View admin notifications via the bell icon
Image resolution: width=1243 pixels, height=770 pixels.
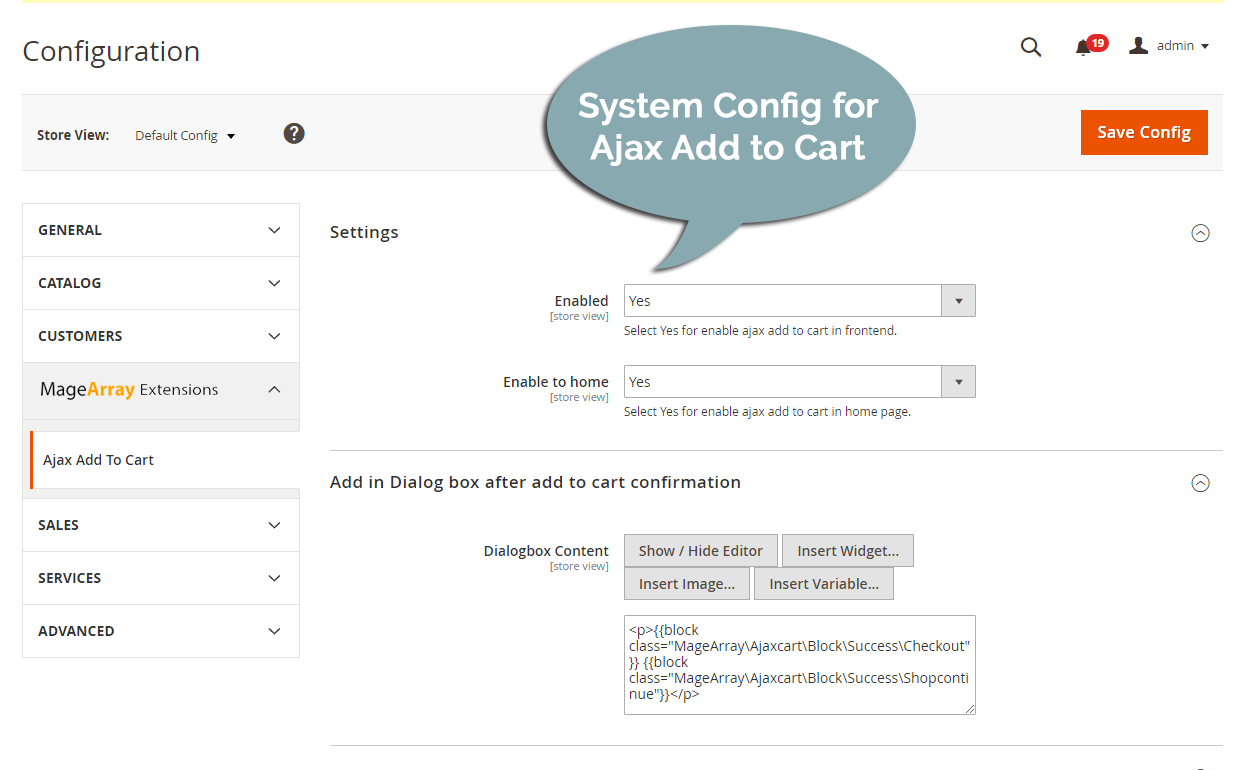[1084, 46]
